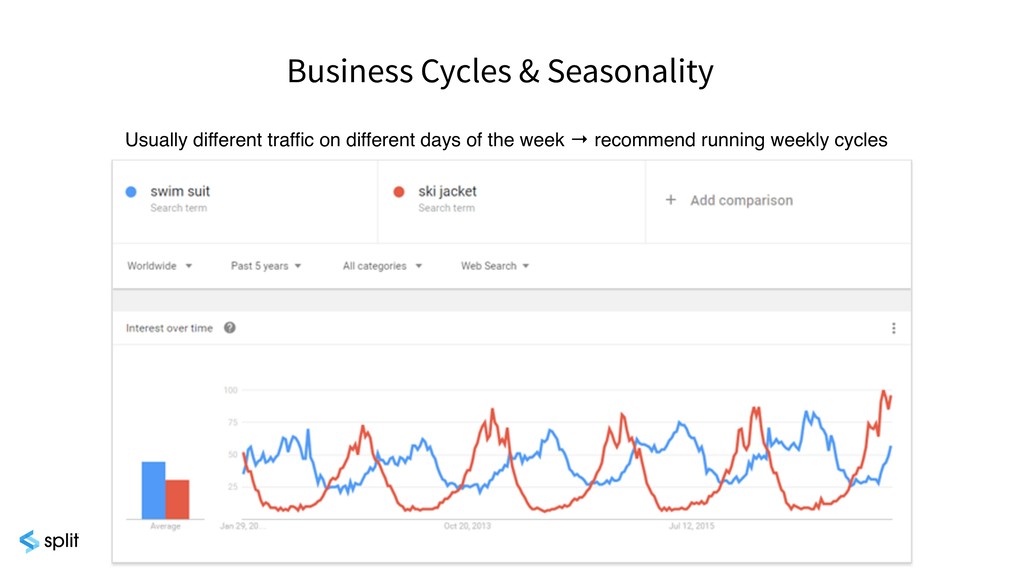Expand the All categories dropdown
Screen dimensions: 1024x576
(x=382, y=266)
